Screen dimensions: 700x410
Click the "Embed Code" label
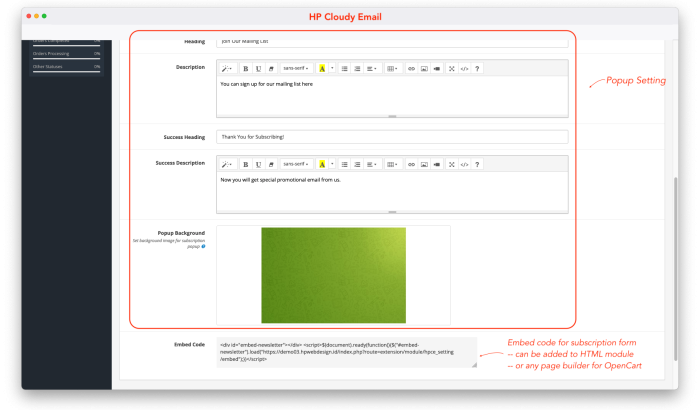(189, 344)
